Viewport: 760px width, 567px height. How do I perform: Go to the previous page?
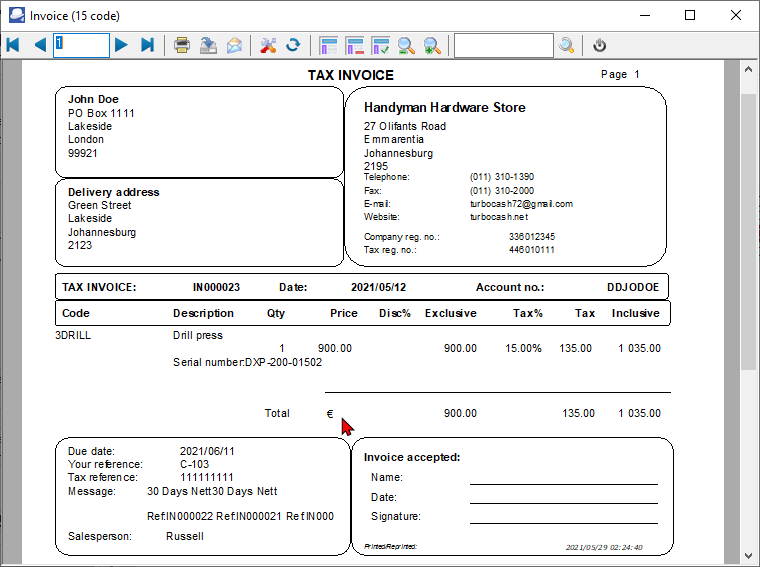39,45
